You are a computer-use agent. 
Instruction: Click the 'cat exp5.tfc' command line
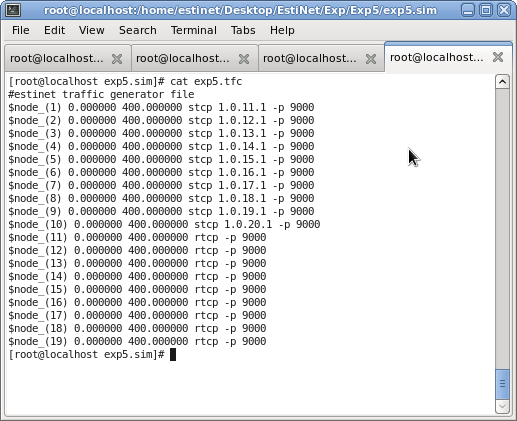coord(125,82)
